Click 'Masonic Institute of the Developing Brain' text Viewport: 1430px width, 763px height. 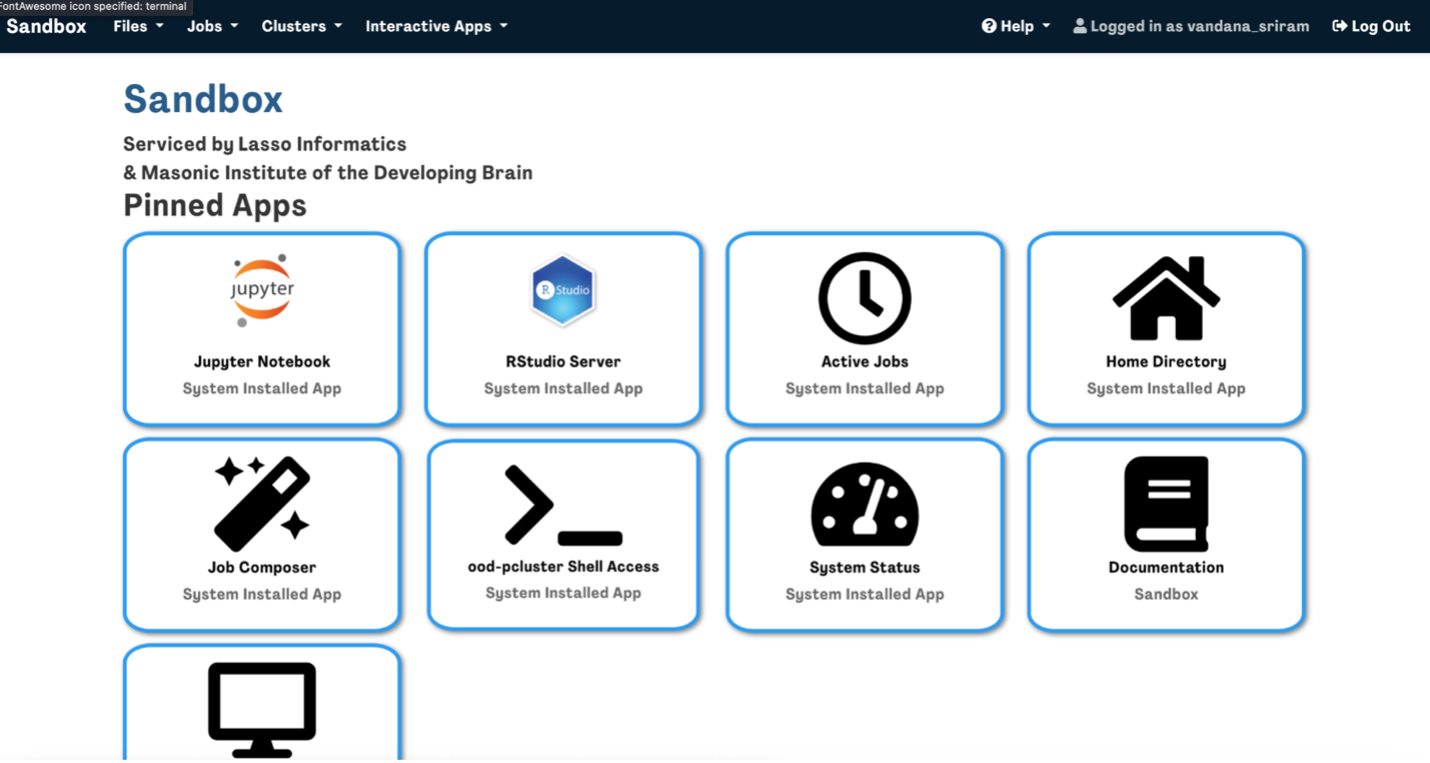337,173
